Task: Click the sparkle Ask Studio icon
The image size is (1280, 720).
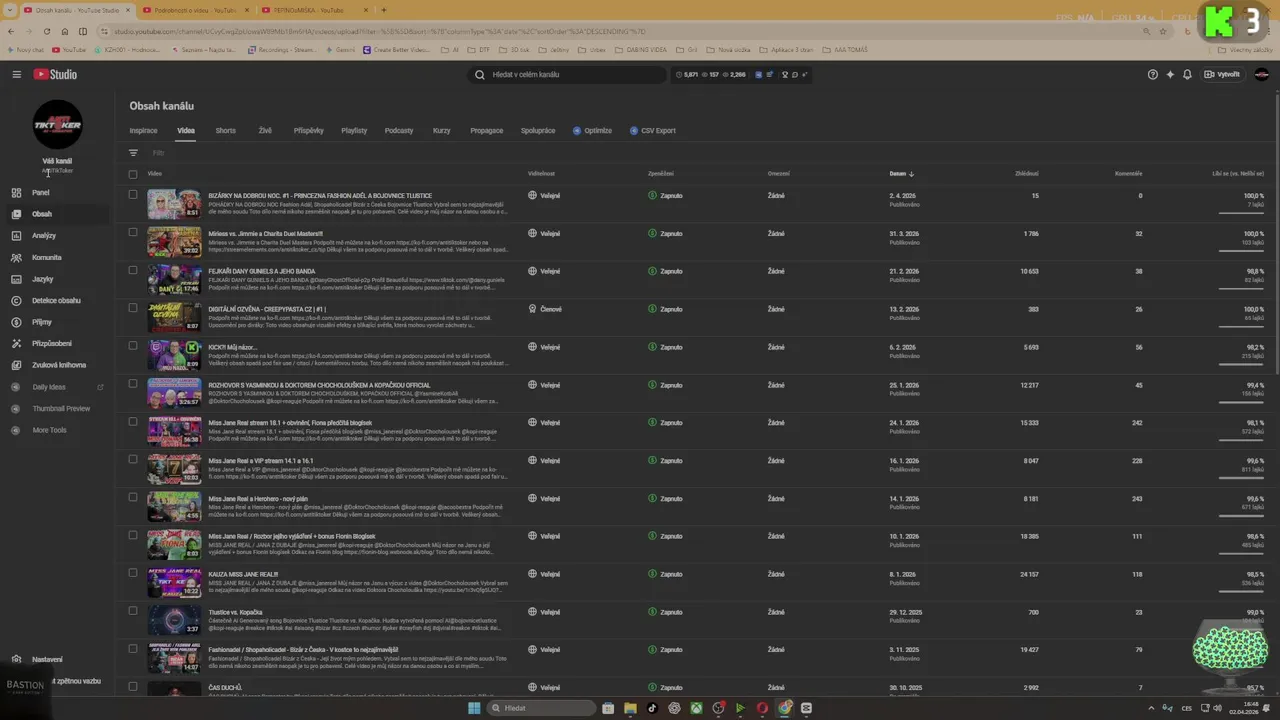Action: click(x=1170, y=74)
